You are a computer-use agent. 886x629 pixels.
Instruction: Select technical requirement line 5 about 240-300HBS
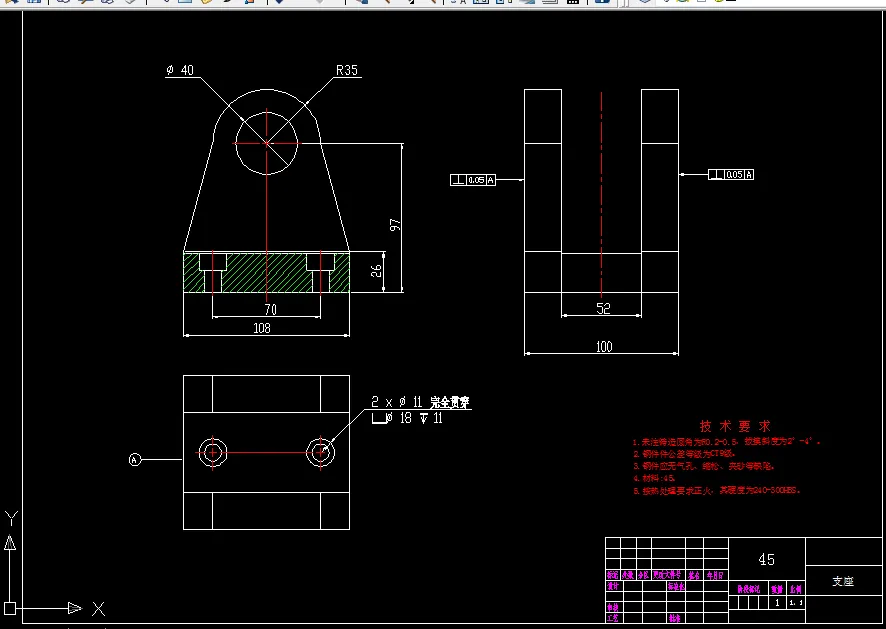tap(716, 491)
